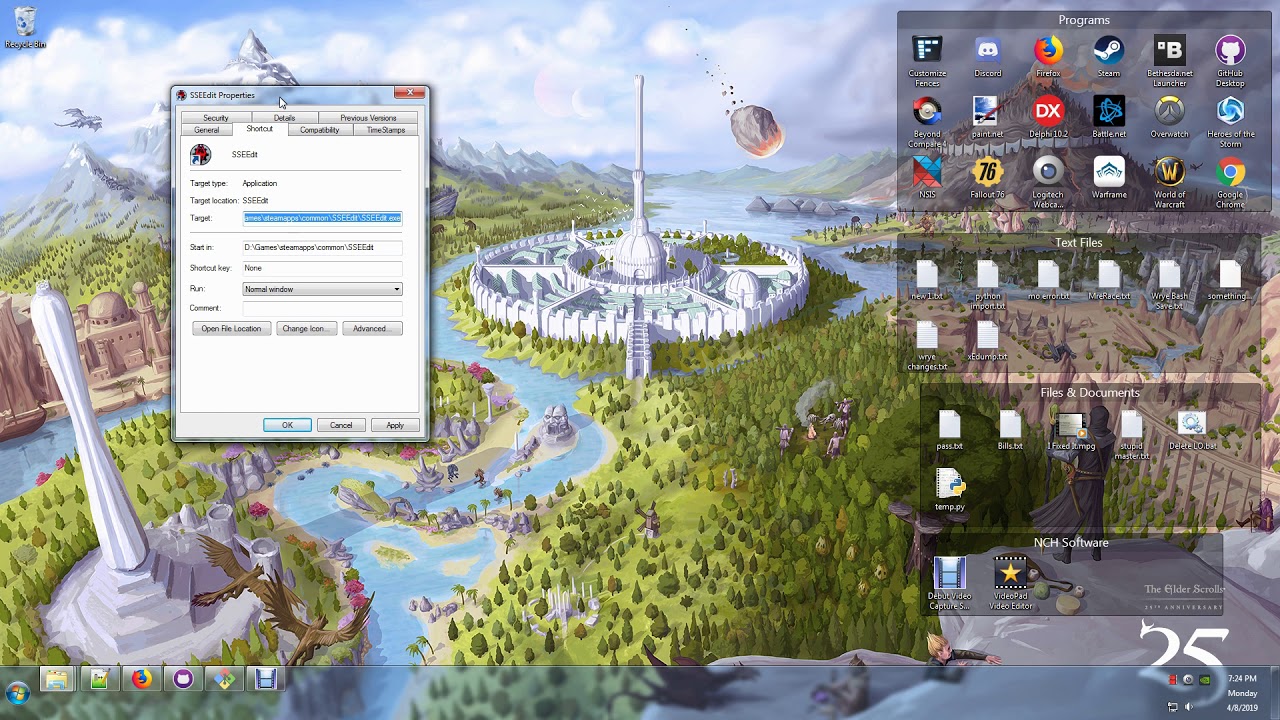Open Firefox from the taskbar
The image size is (1280, 720).
(x=141, y=680)
